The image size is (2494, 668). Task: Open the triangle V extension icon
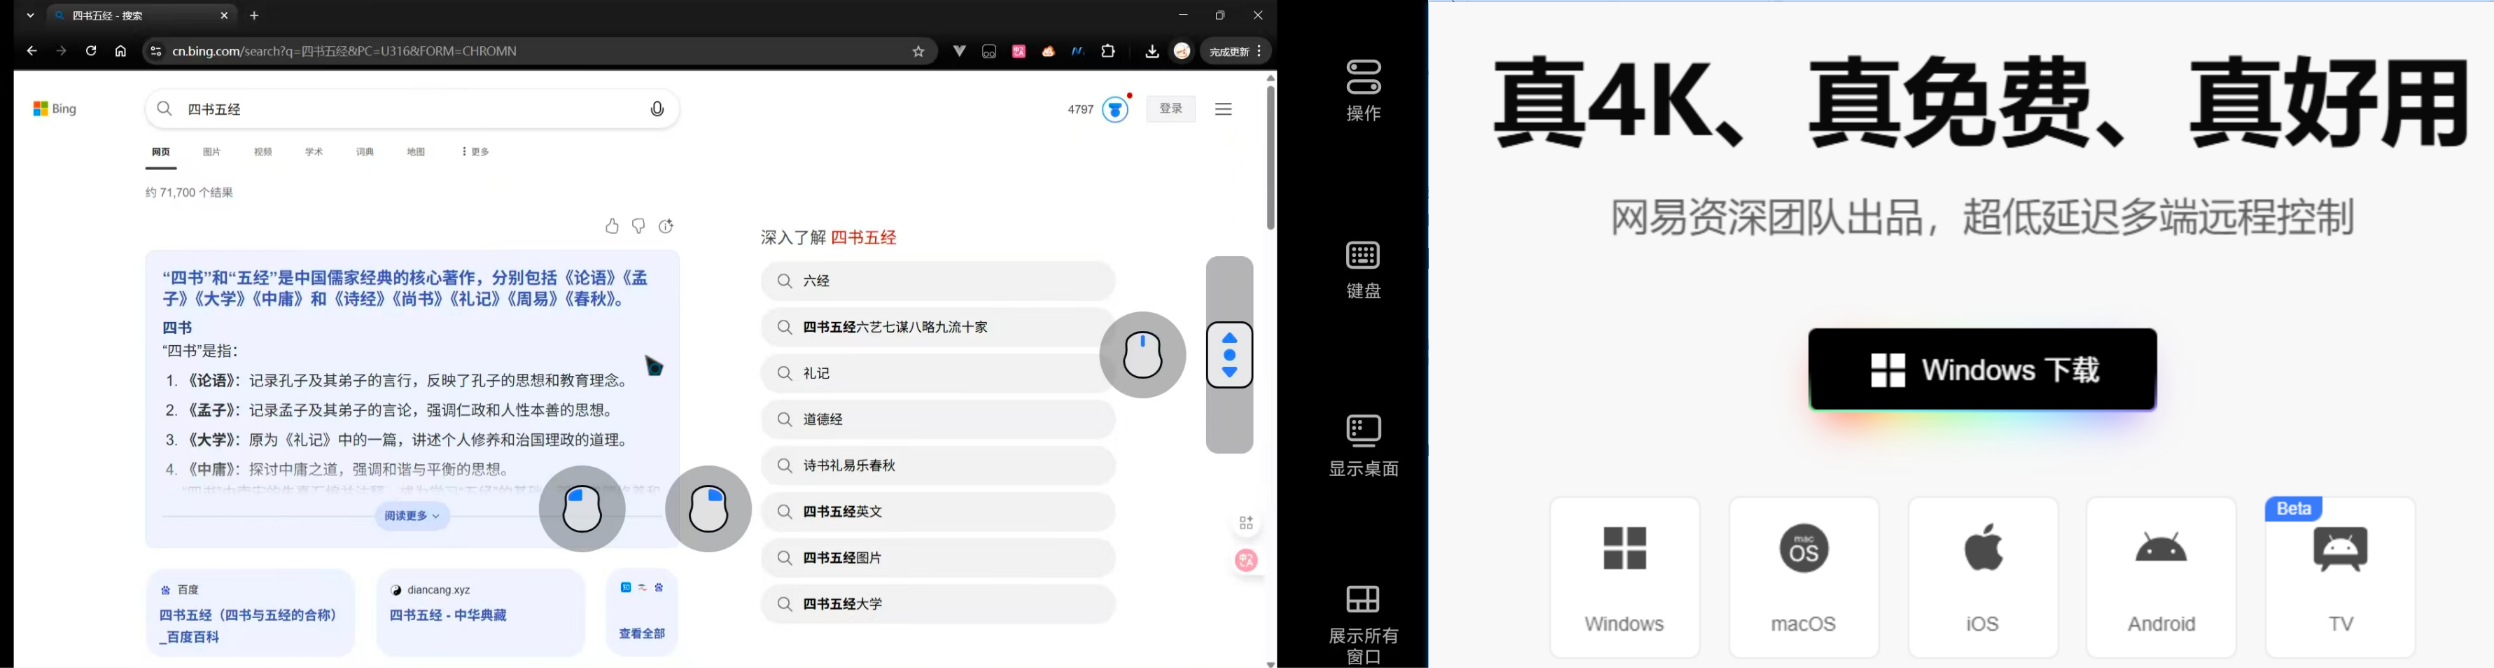click(959, 51)
